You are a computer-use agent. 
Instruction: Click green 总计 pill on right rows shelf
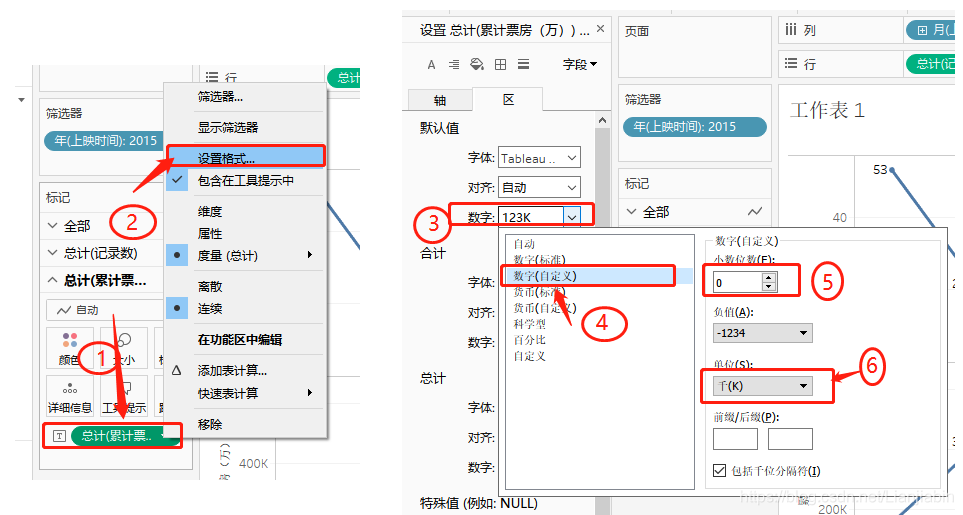[x=931, y=63]
